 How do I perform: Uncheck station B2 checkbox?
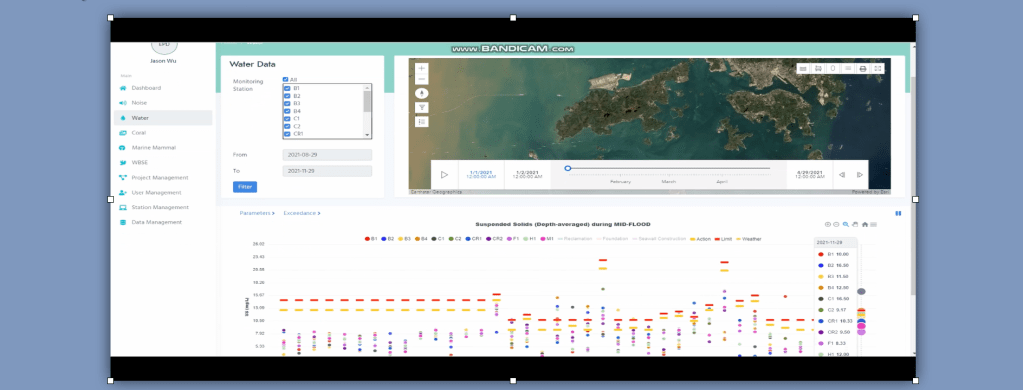click(x=288, y=96)
